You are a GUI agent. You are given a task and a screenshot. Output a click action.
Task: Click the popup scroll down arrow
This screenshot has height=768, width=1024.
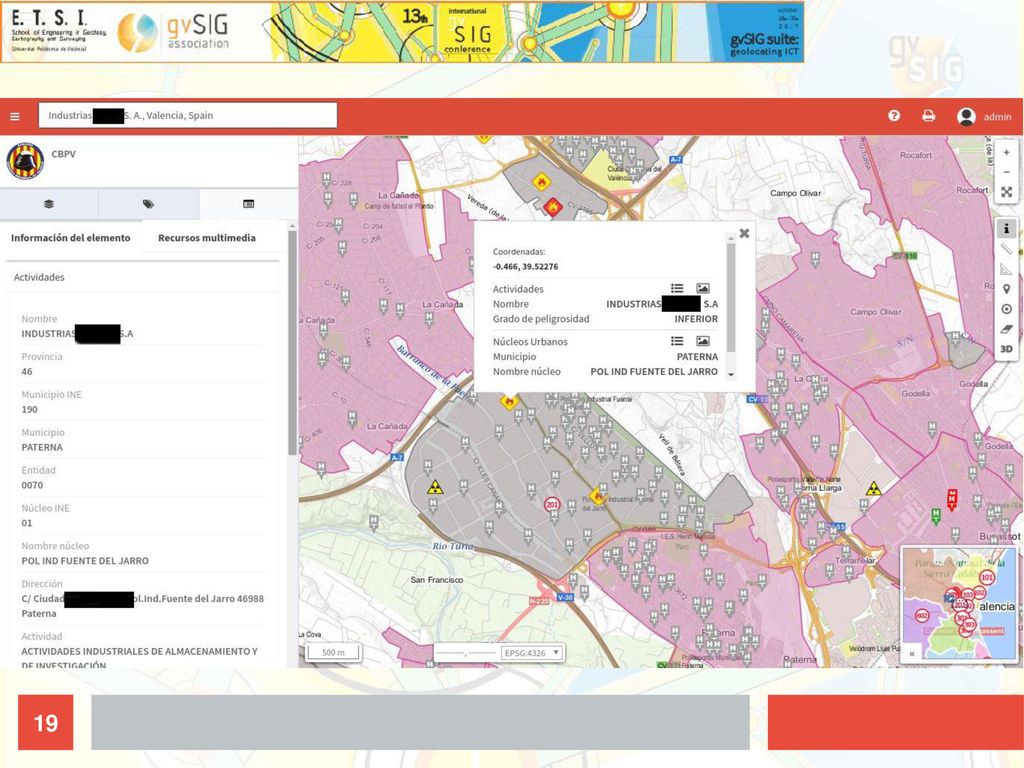(731, 375)
